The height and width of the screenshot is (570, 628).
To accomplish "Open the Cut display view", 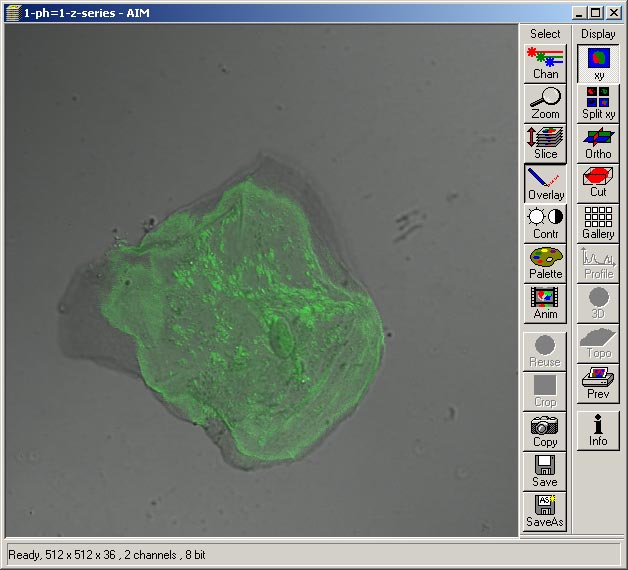I will coord(598,183).
